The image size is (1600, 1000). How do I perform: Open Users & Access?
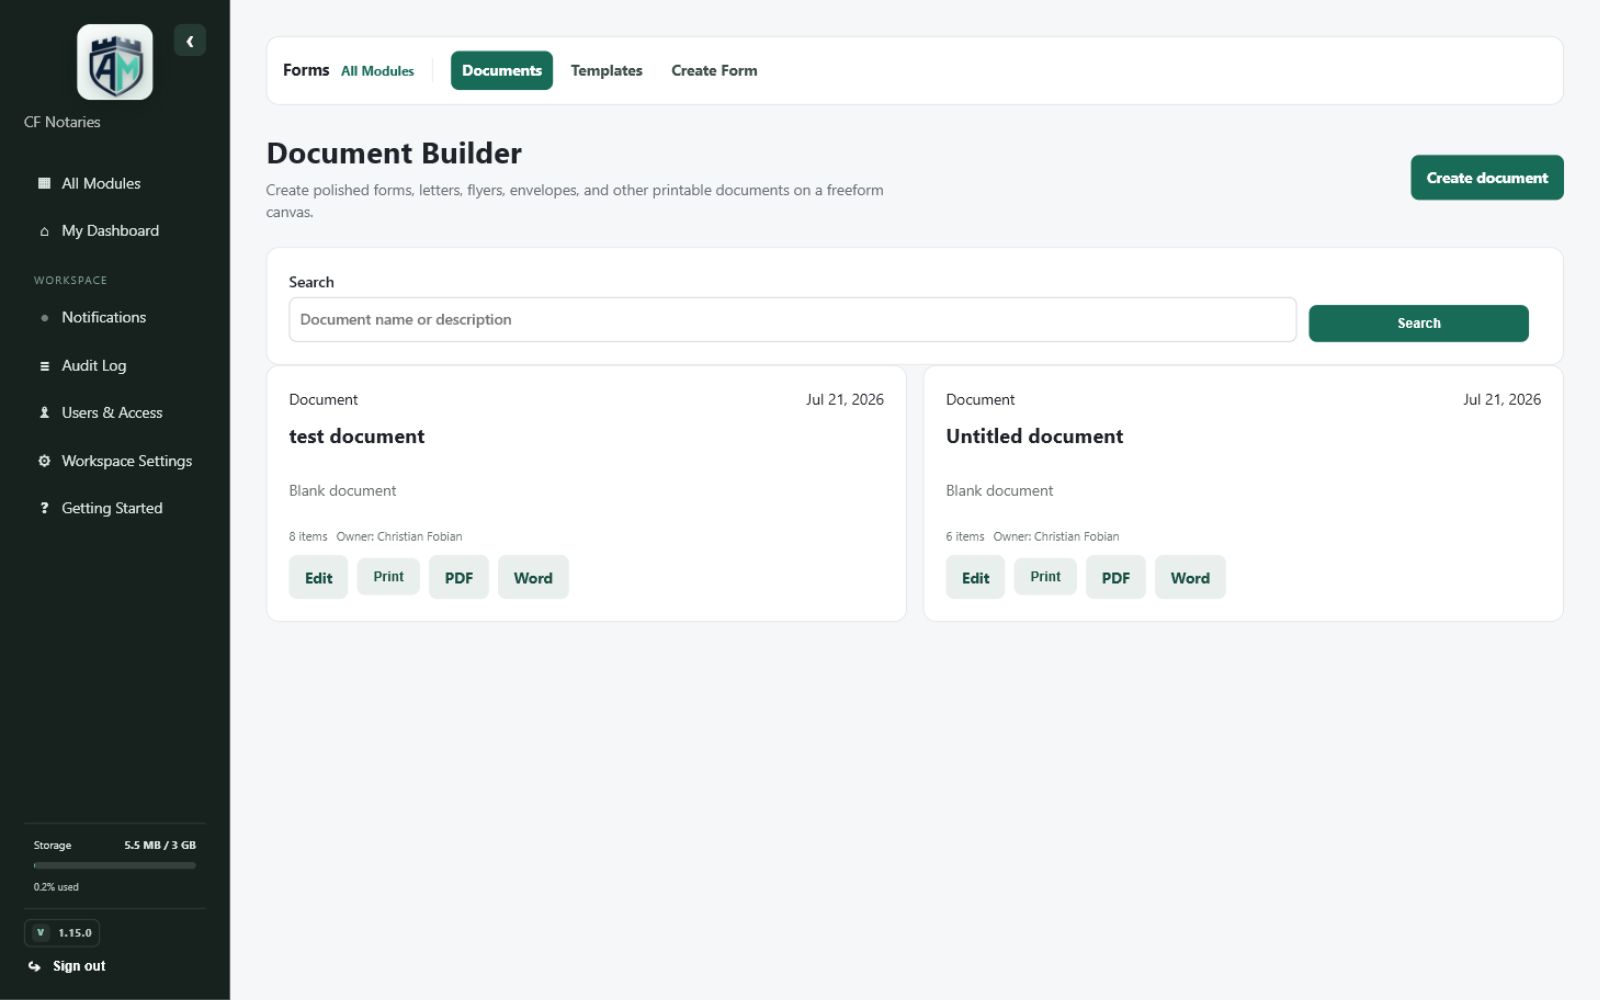pos(114,413)
